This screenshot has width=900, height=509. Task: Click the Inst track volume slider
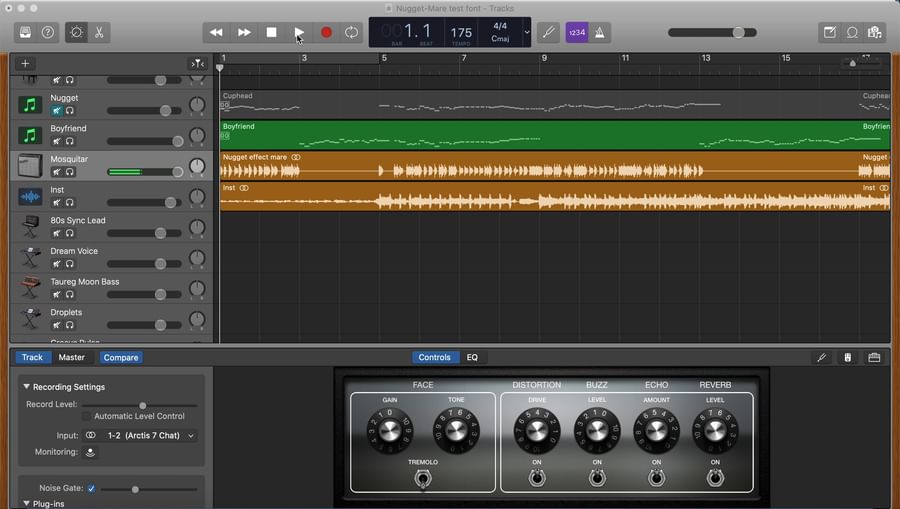pos(145,203)
